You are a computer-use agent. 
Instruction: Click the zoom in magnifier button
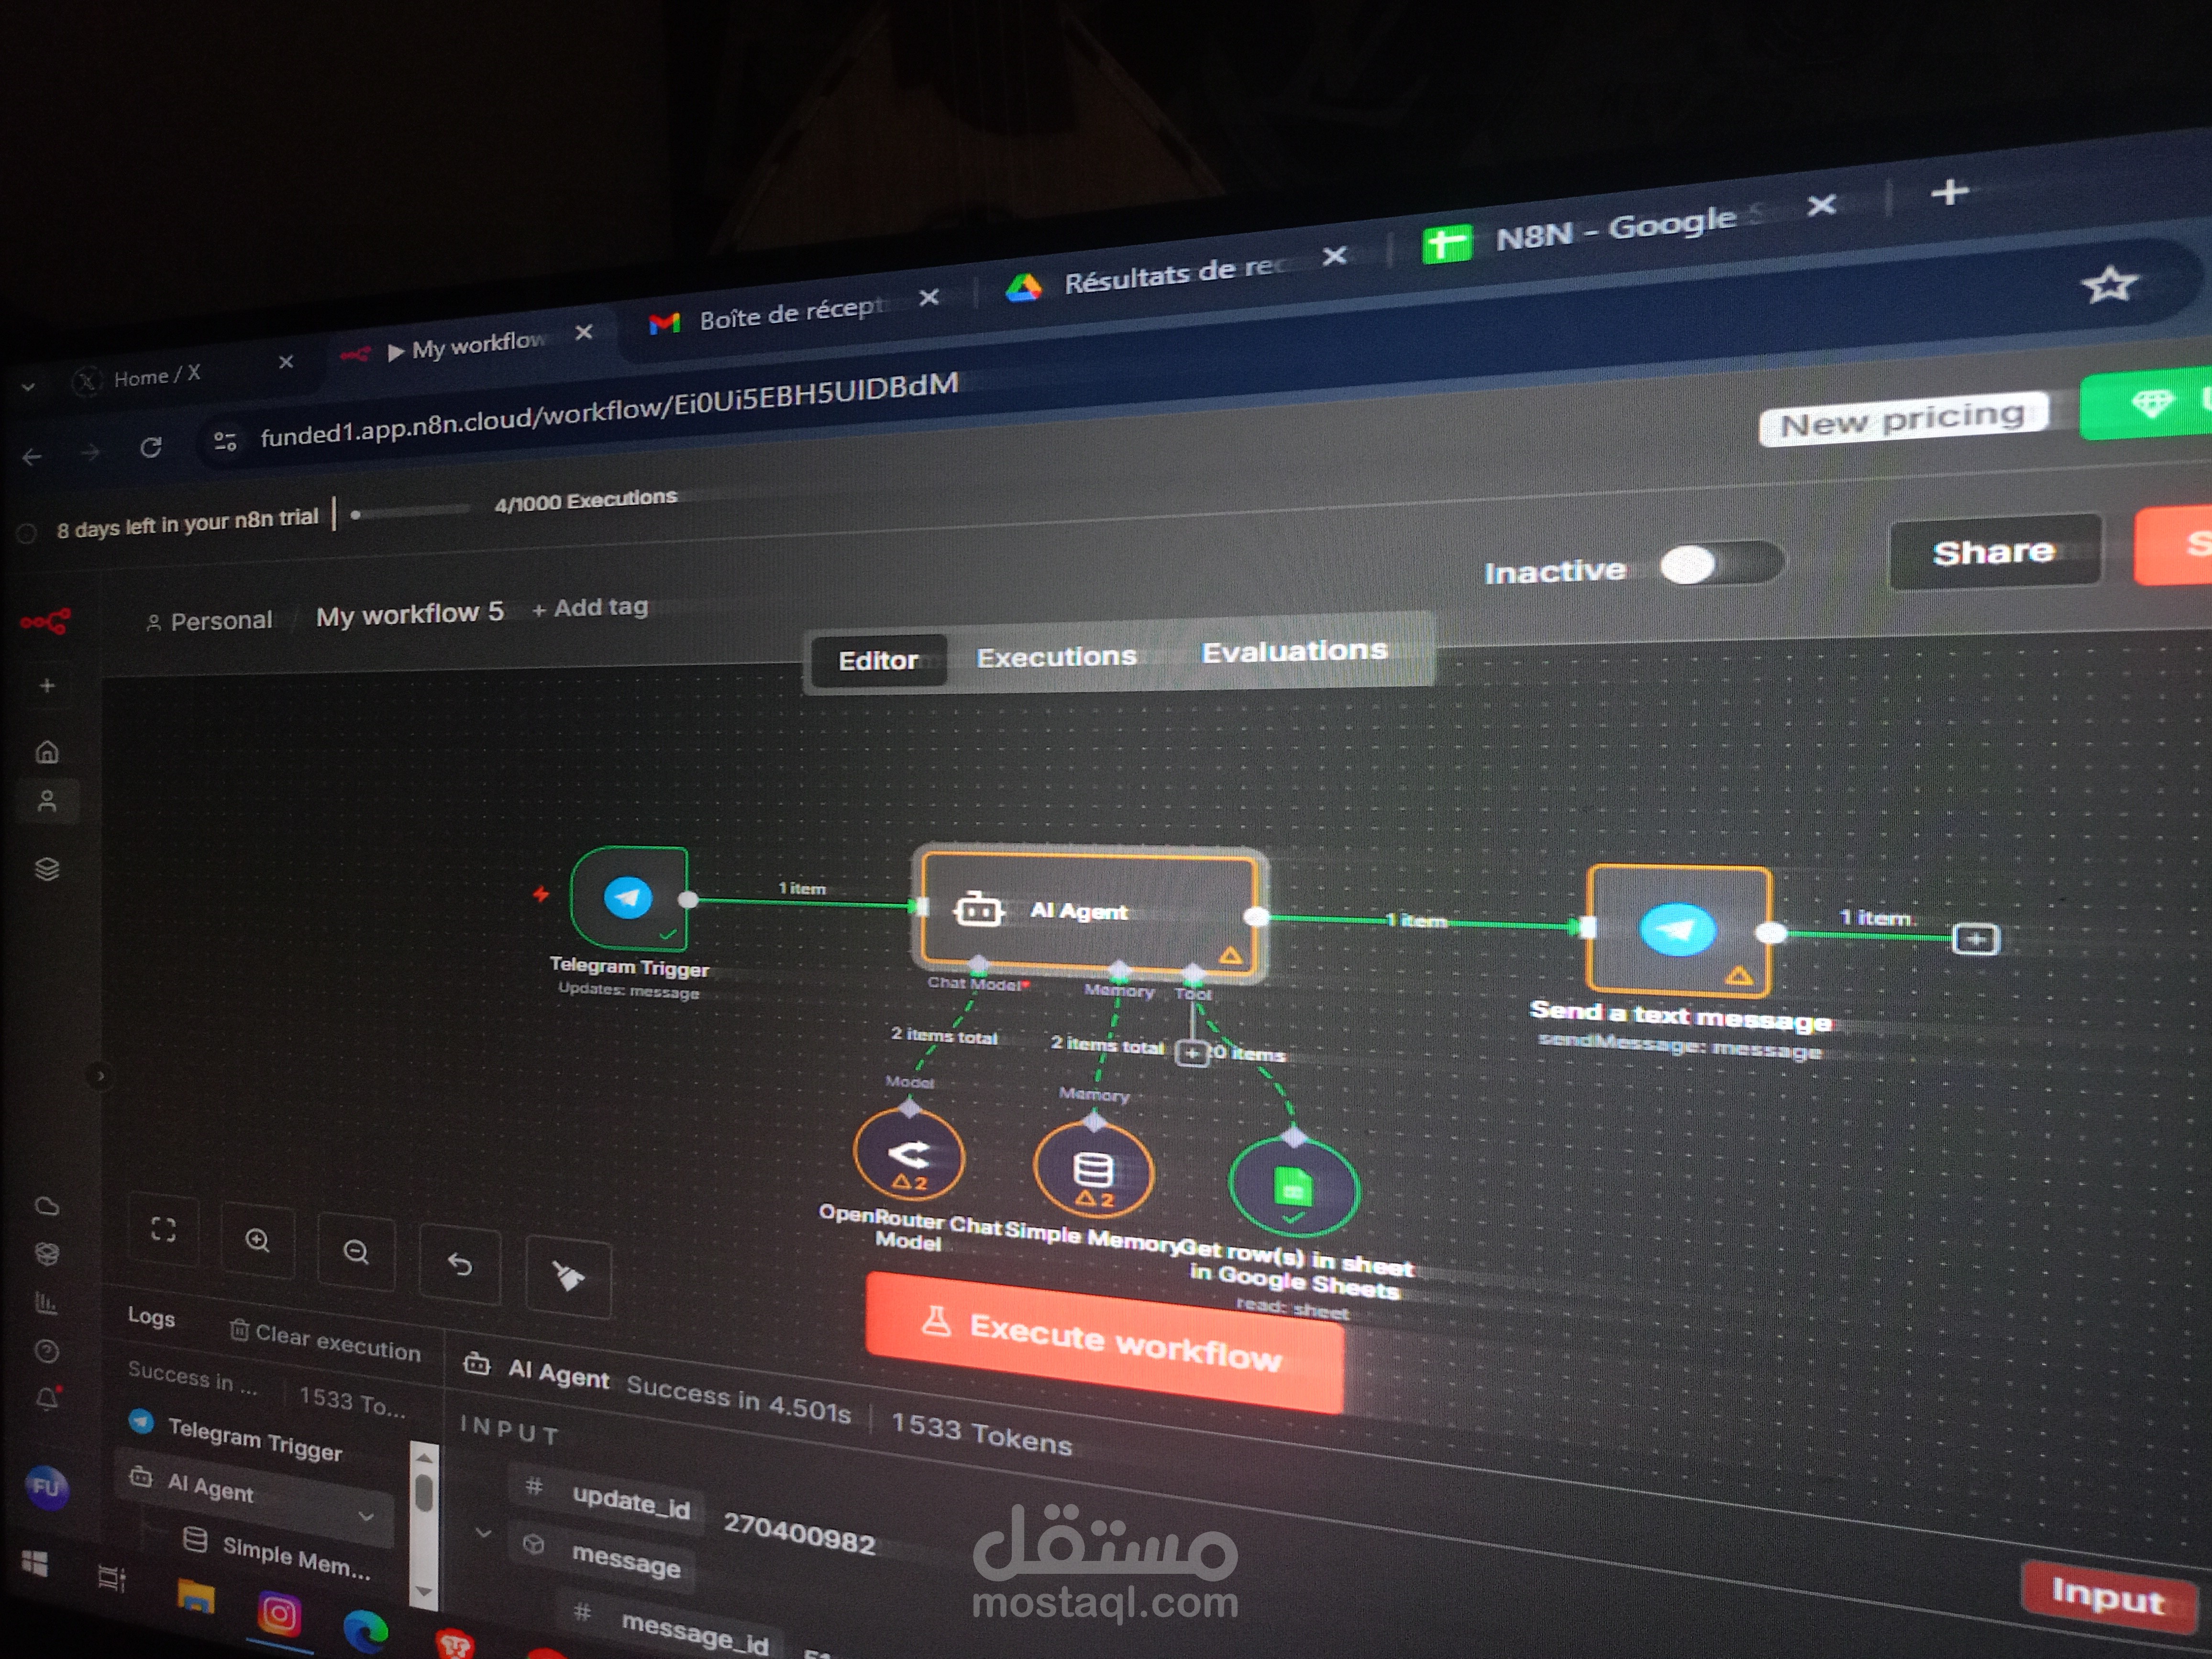coord(258,1241)
